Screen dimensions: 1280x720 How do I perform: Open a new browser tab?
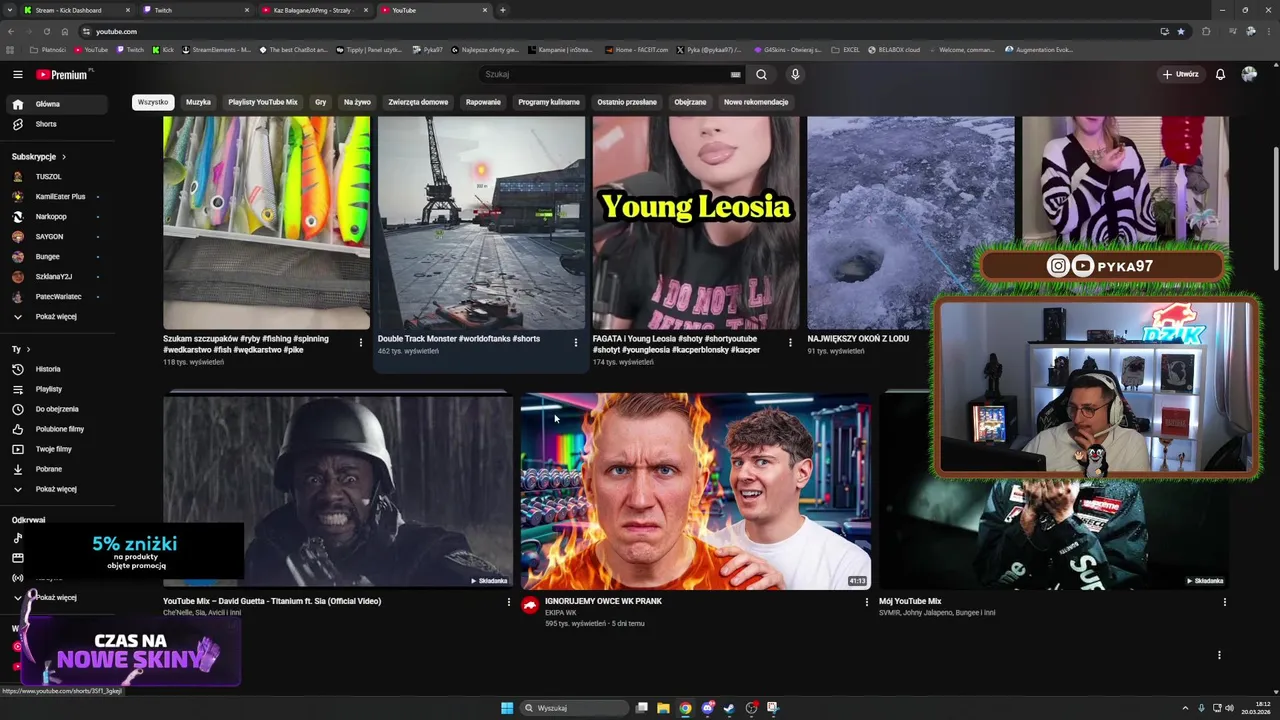502,10
